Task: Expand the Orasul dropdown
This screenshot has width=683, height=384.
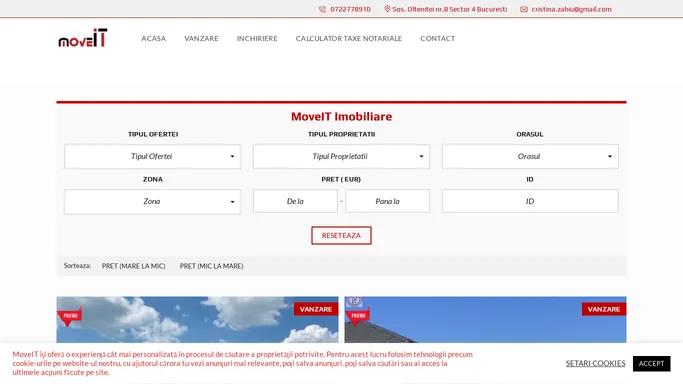Action: [530, 156]
